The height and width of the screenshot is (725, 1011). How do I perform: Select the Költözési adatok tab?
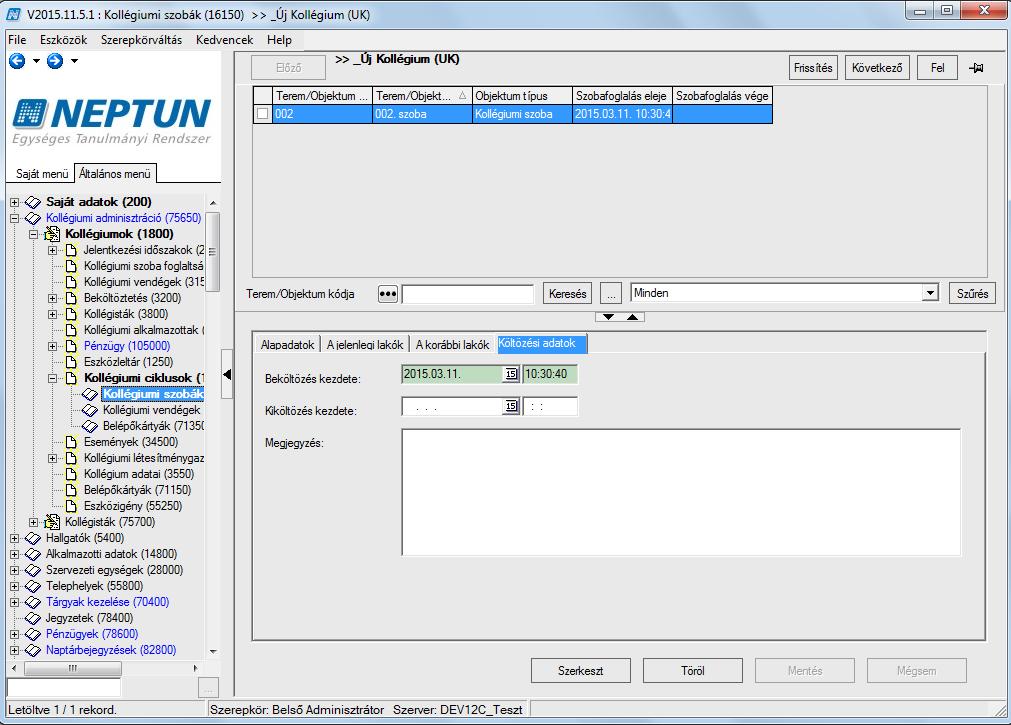[542, 344]
